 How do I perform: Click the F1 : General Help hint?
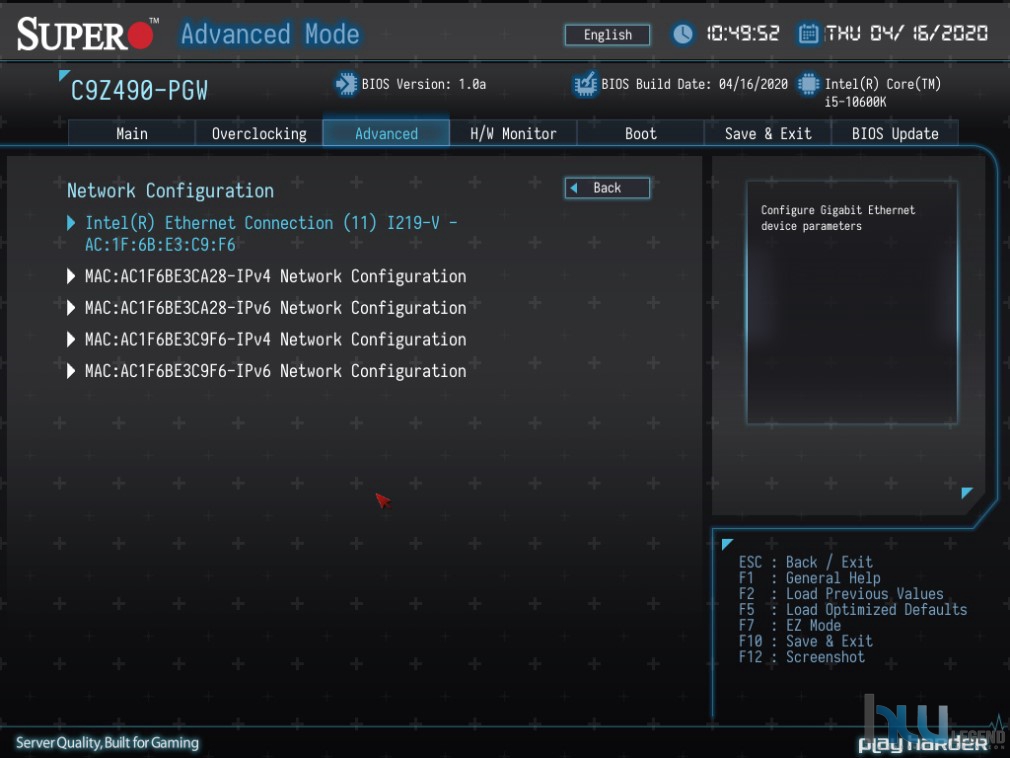click(809, 578)
